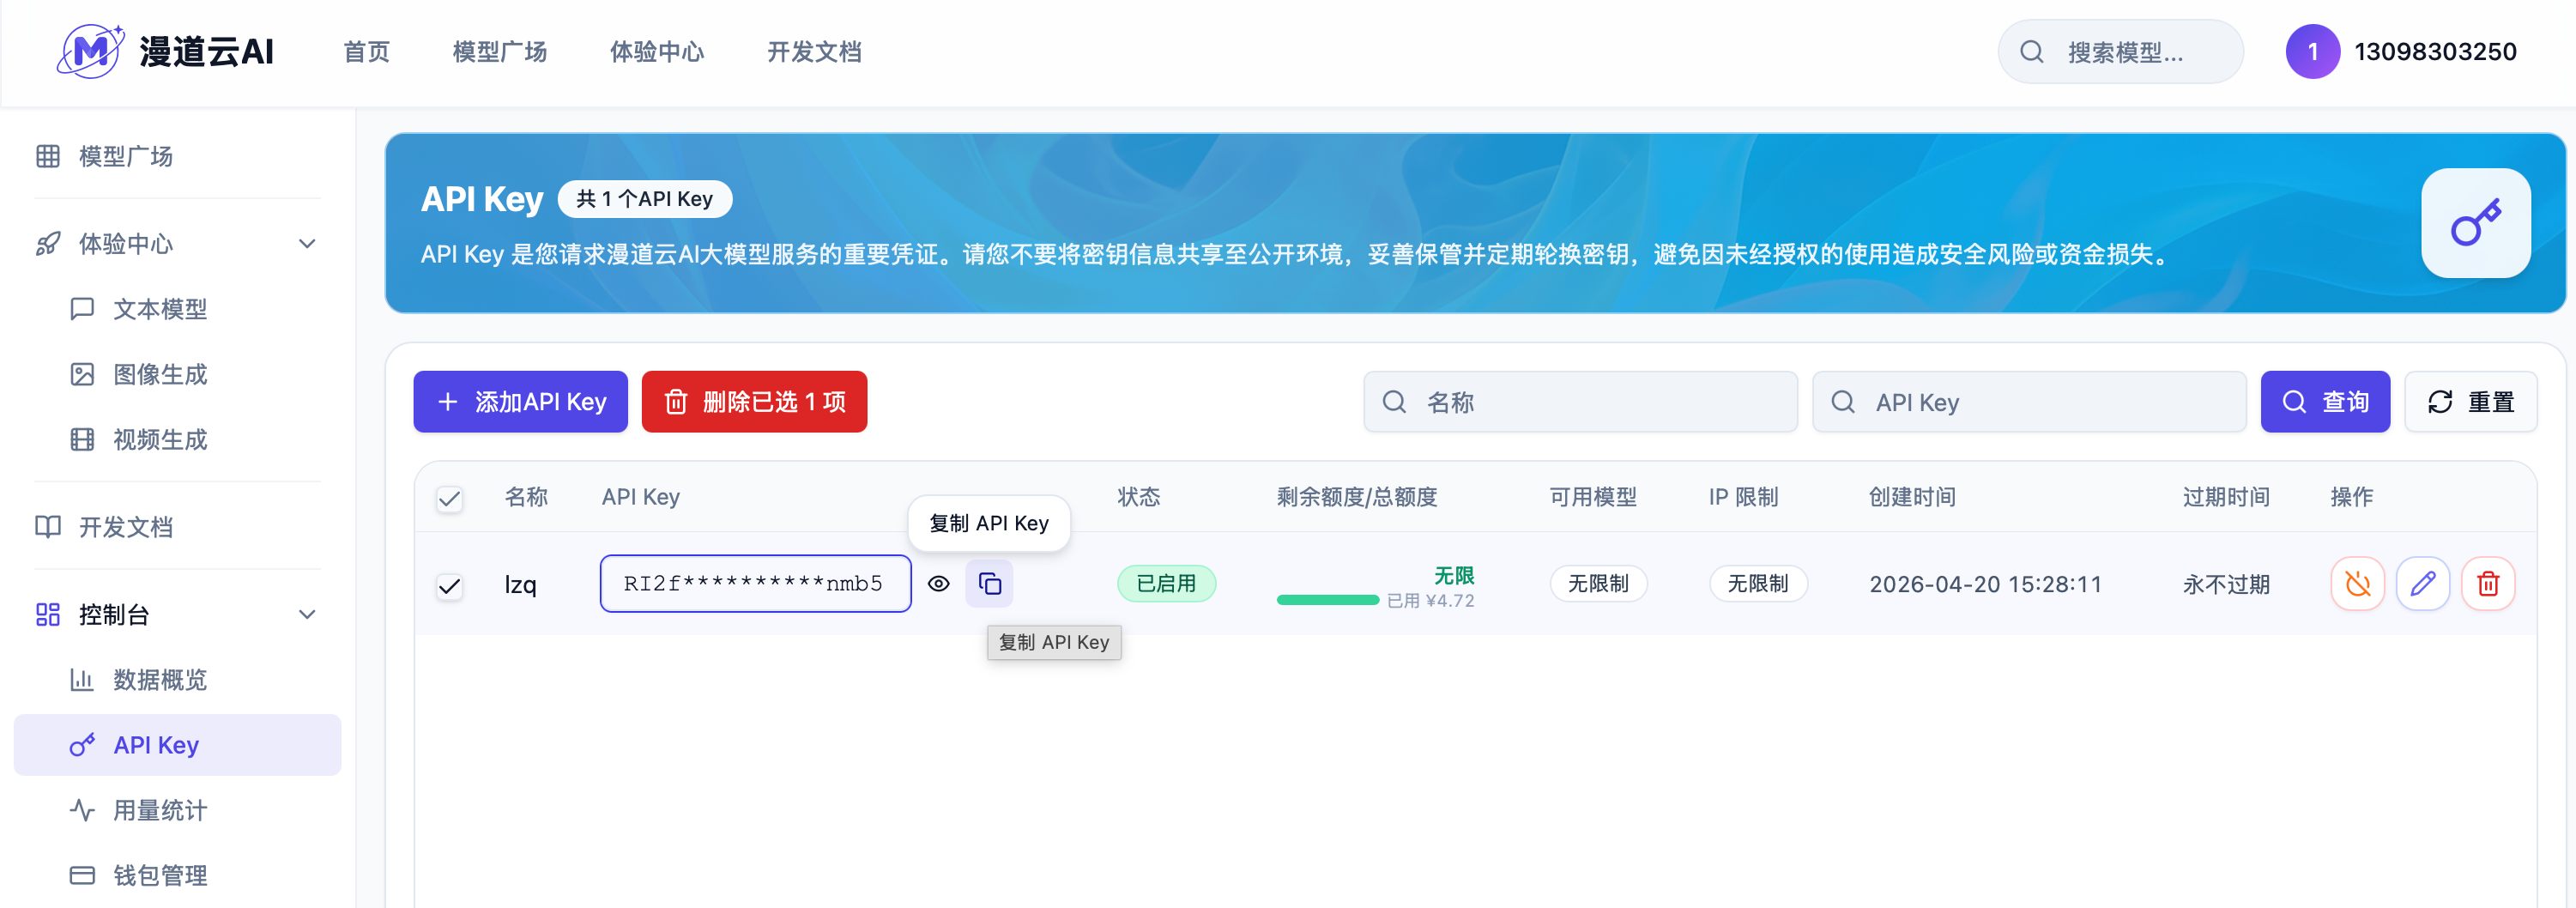This screenshot has height=908, width=2576.
Task: Open 文本模型 in the sidebar
Action: [177, 309]
